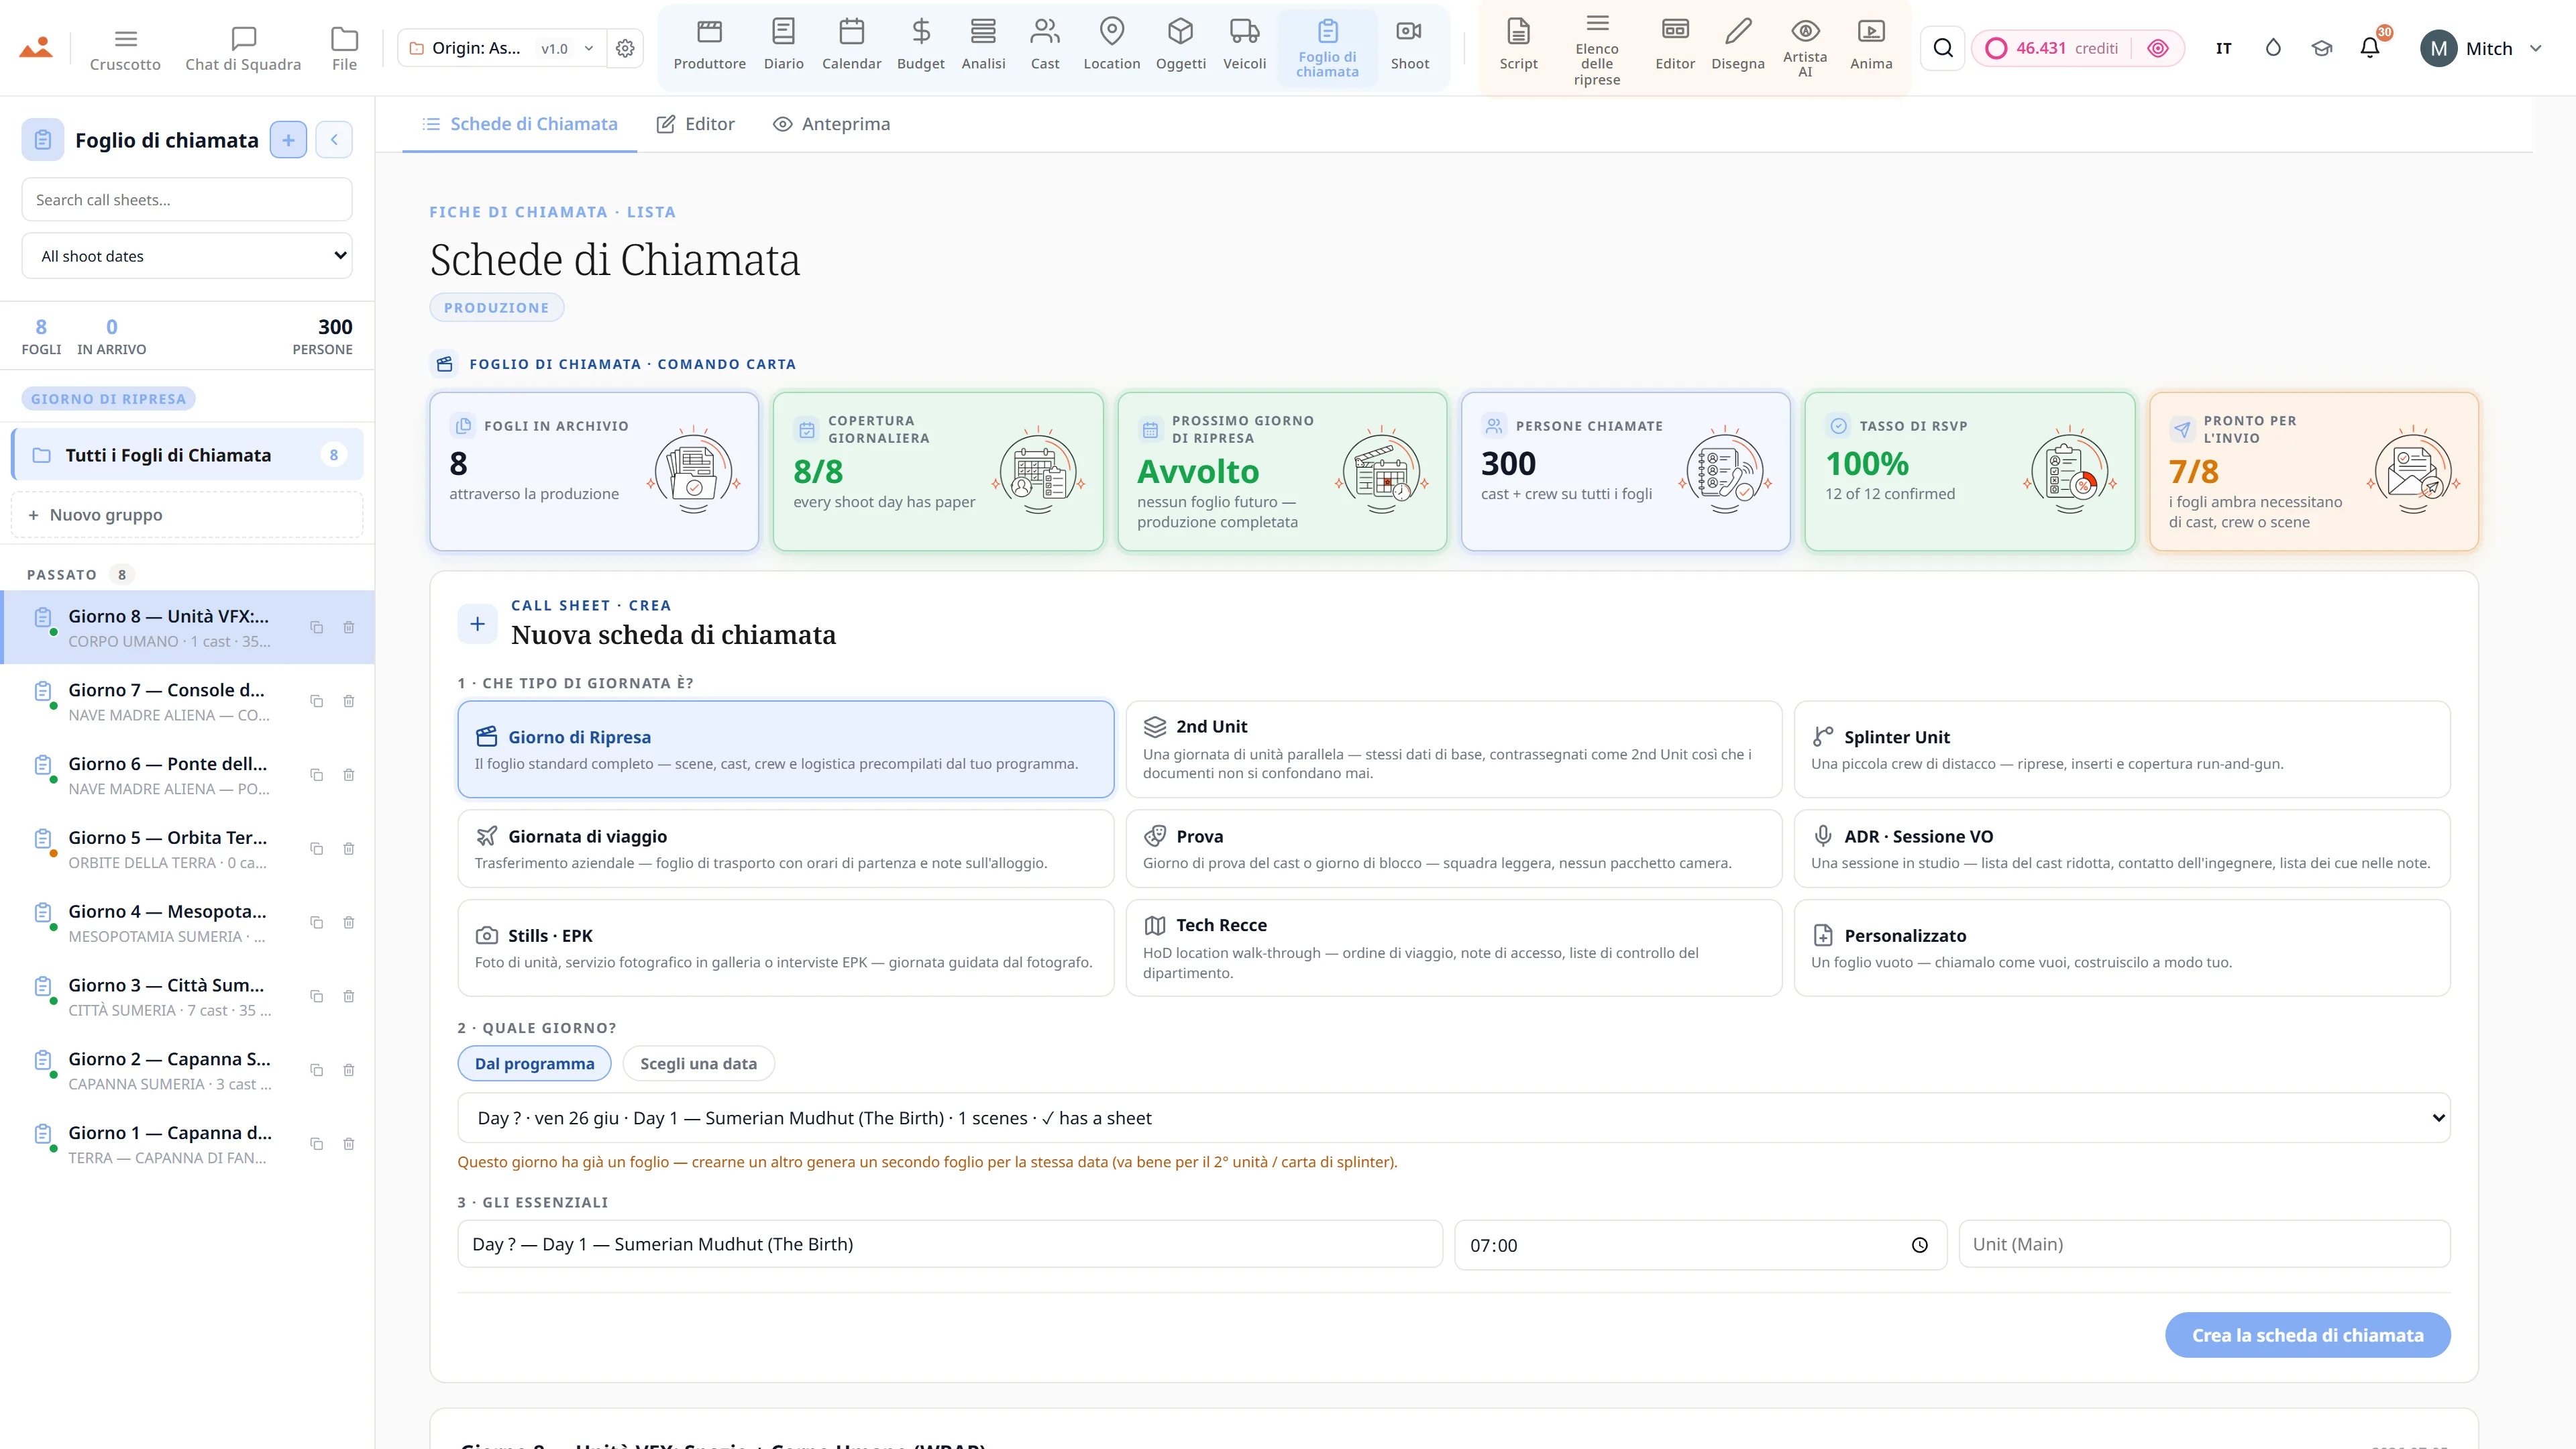Open the Tasso di RSVP card
Screen dimensions: 2576x1449
pyautogui.click(x=1969, y=471)
